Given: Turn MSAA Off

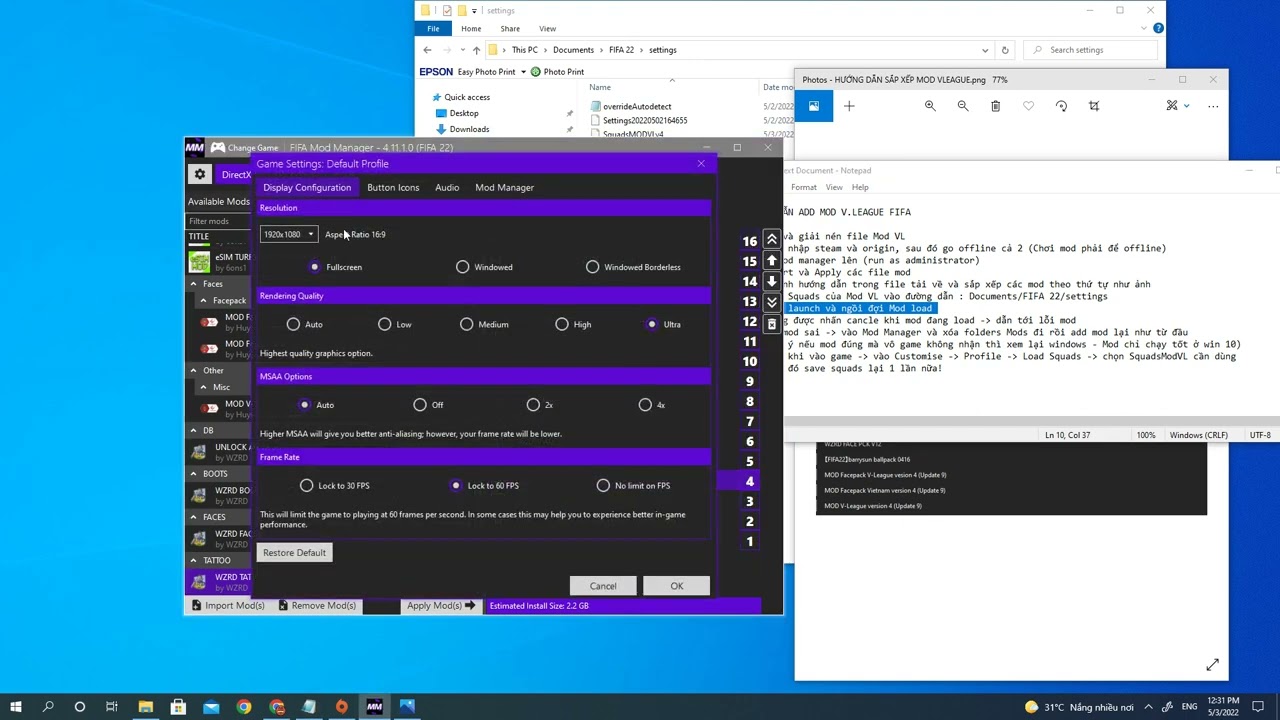Looking at the screenshot, I should [428, 405].
